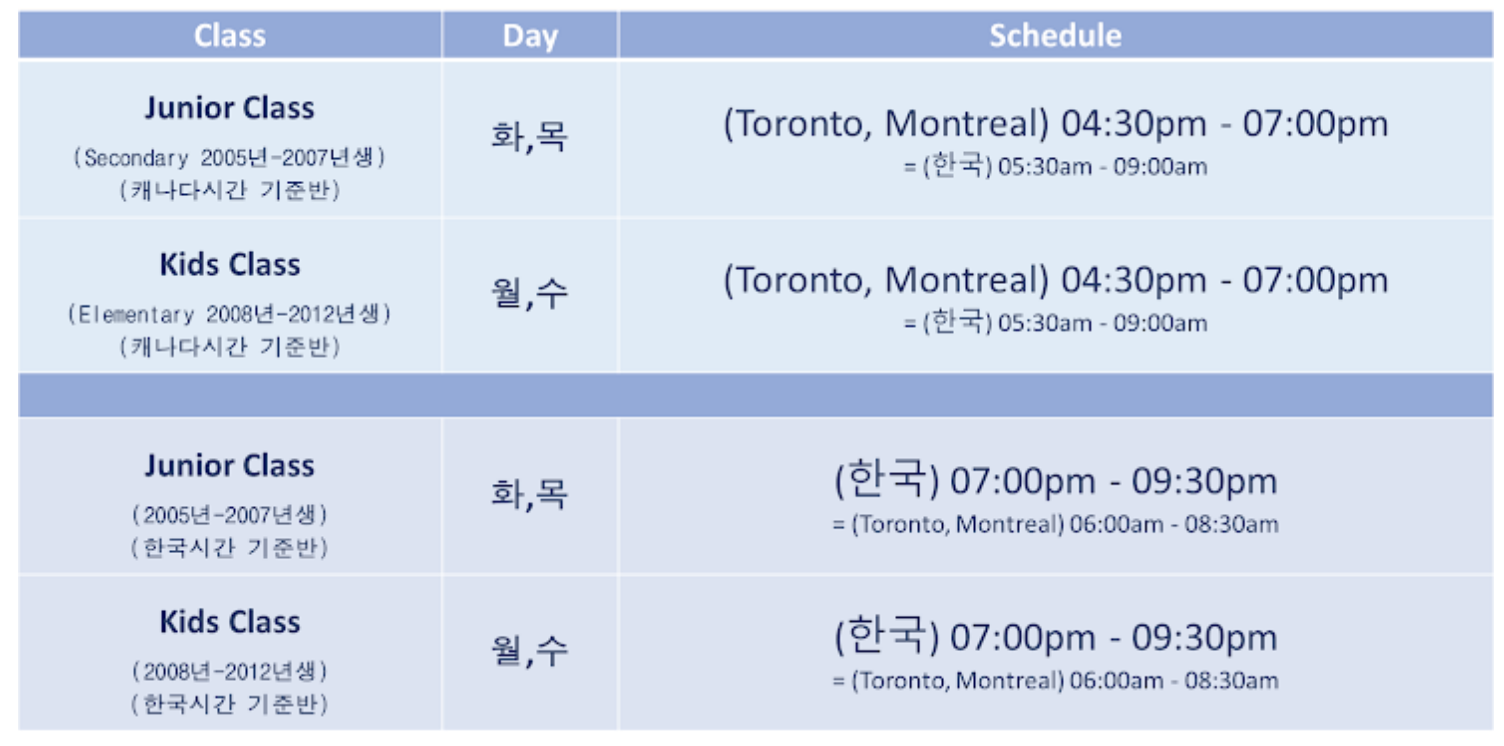Screen dimensions: 1504x746
Task: Select Junior Class title in the 한국시간 section
Action: click(x=230, y=465)
